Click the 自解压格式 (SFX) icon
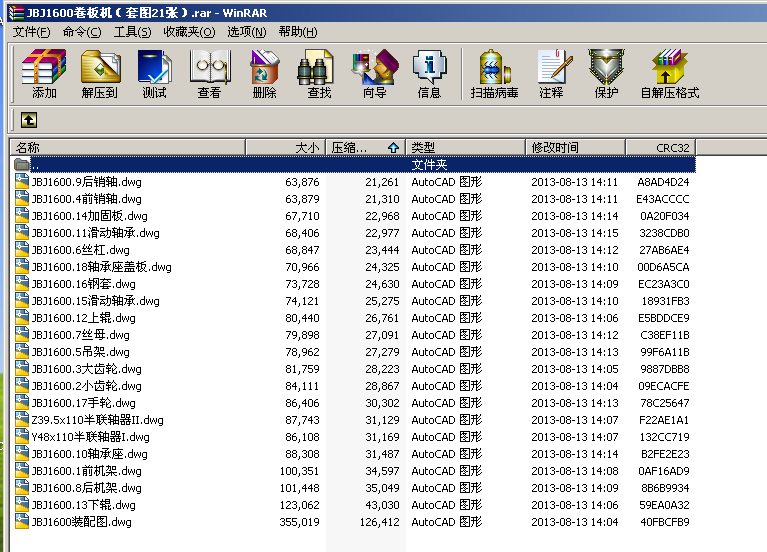 pyautogui.click(x=670, y=74)
